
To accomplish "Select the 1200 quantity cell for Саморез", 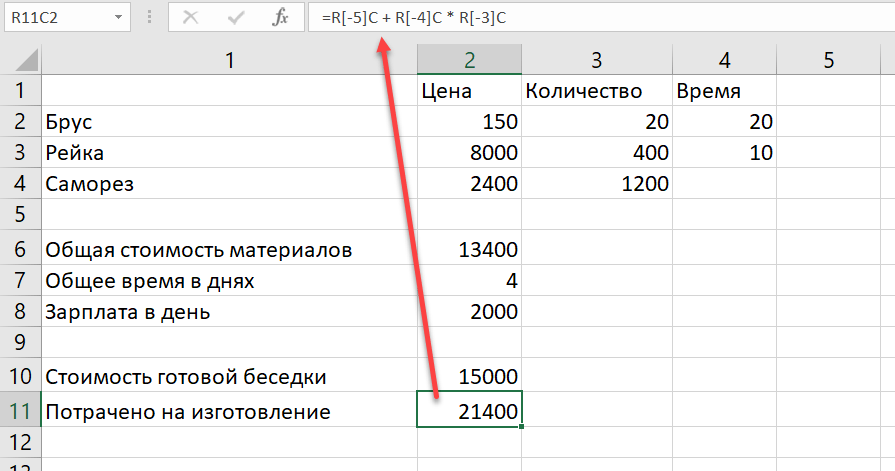I will point(596,185).
